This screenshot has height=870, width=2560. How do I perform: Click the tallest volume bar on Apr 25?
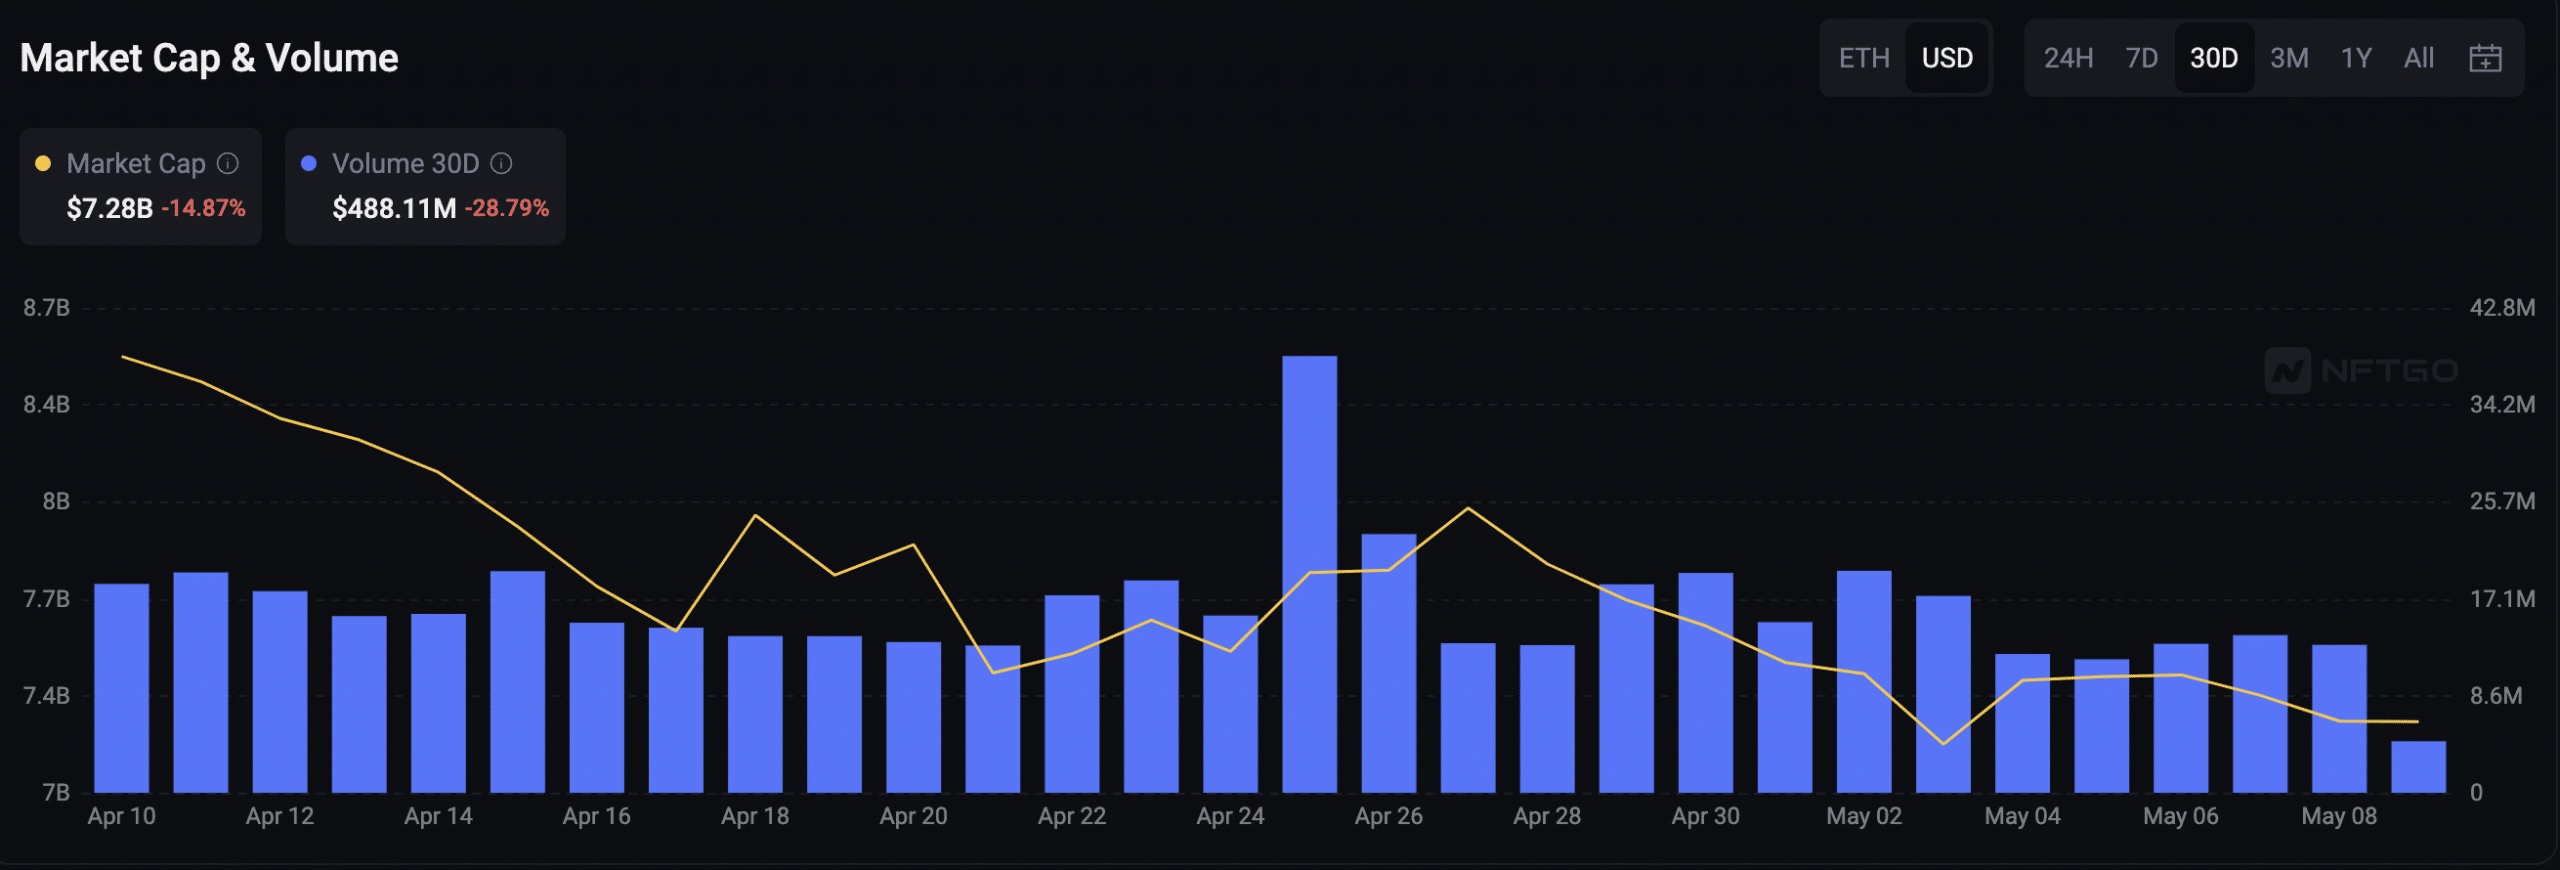1309,574
